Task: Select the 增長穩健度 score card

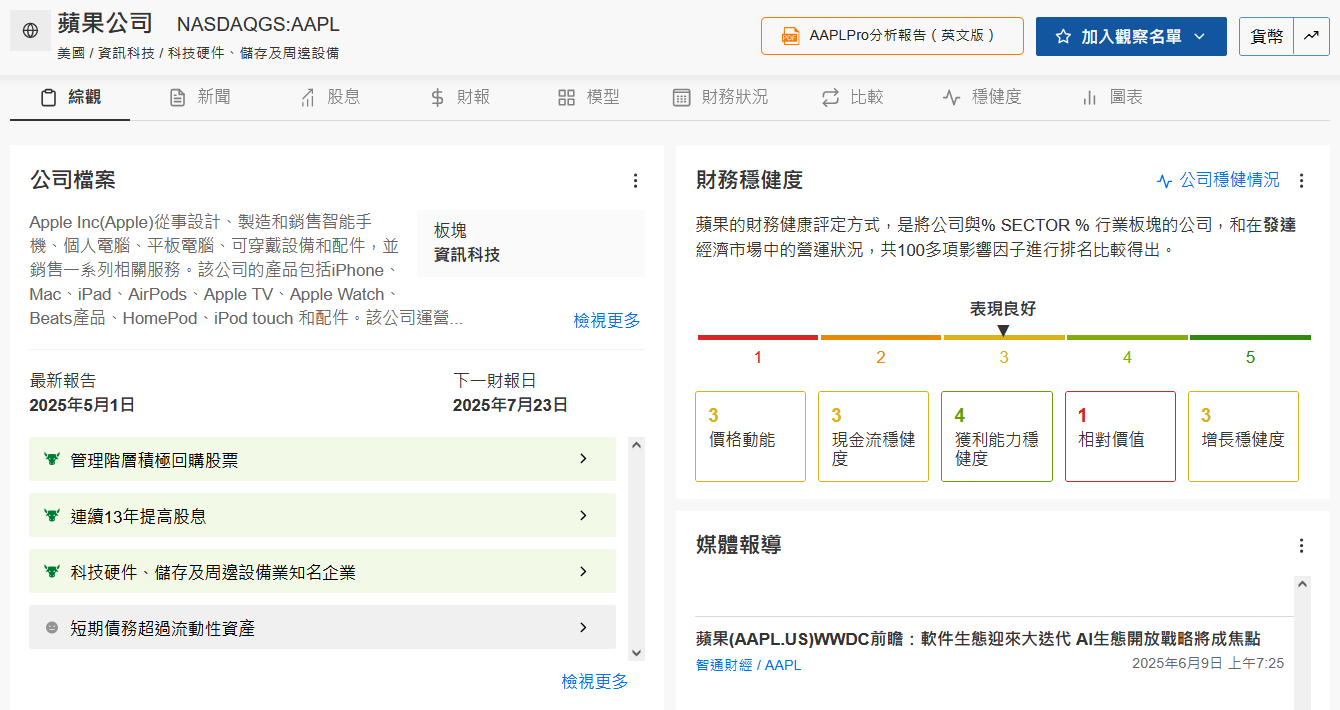Action: 1243,436
